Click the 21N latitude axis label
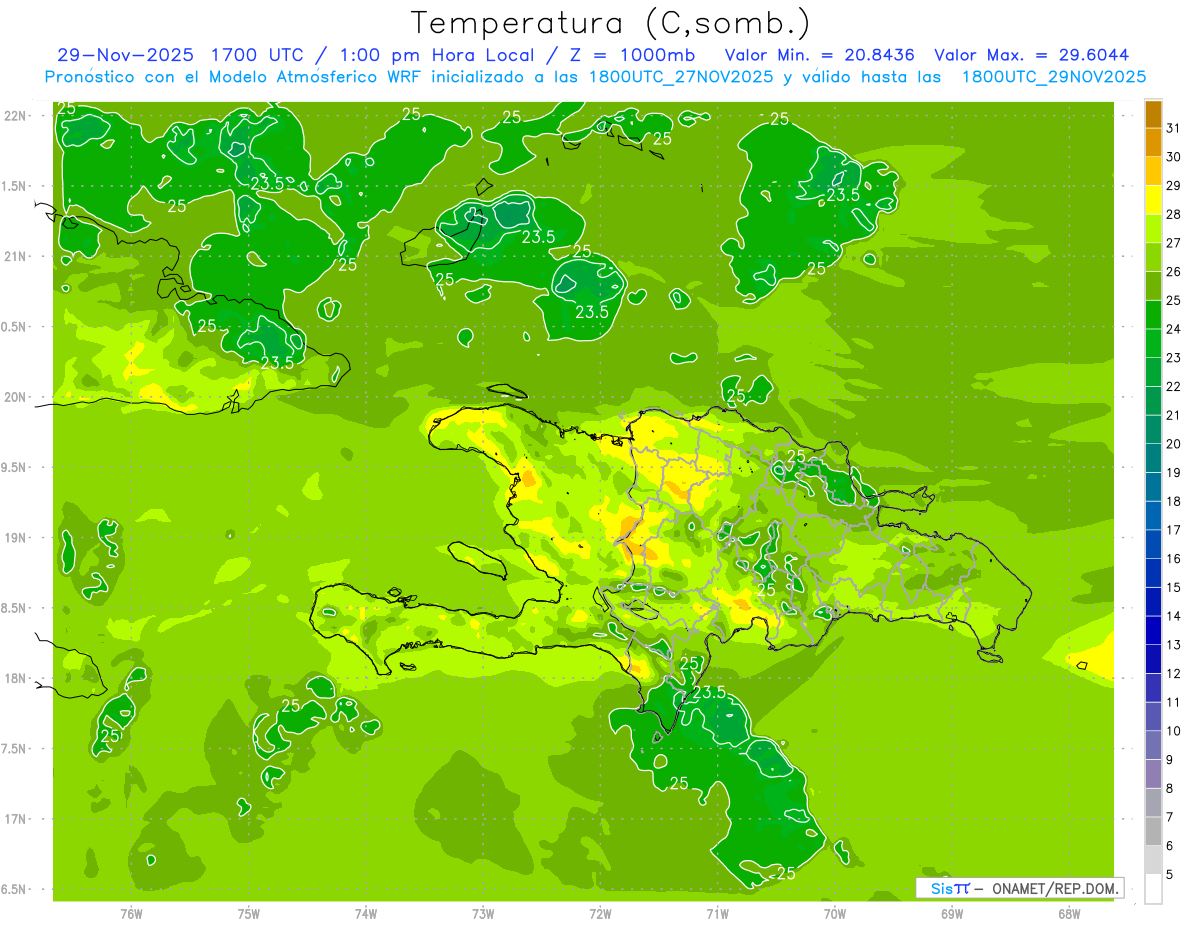Screen dimensions: 1200x927 click(17, 256)
